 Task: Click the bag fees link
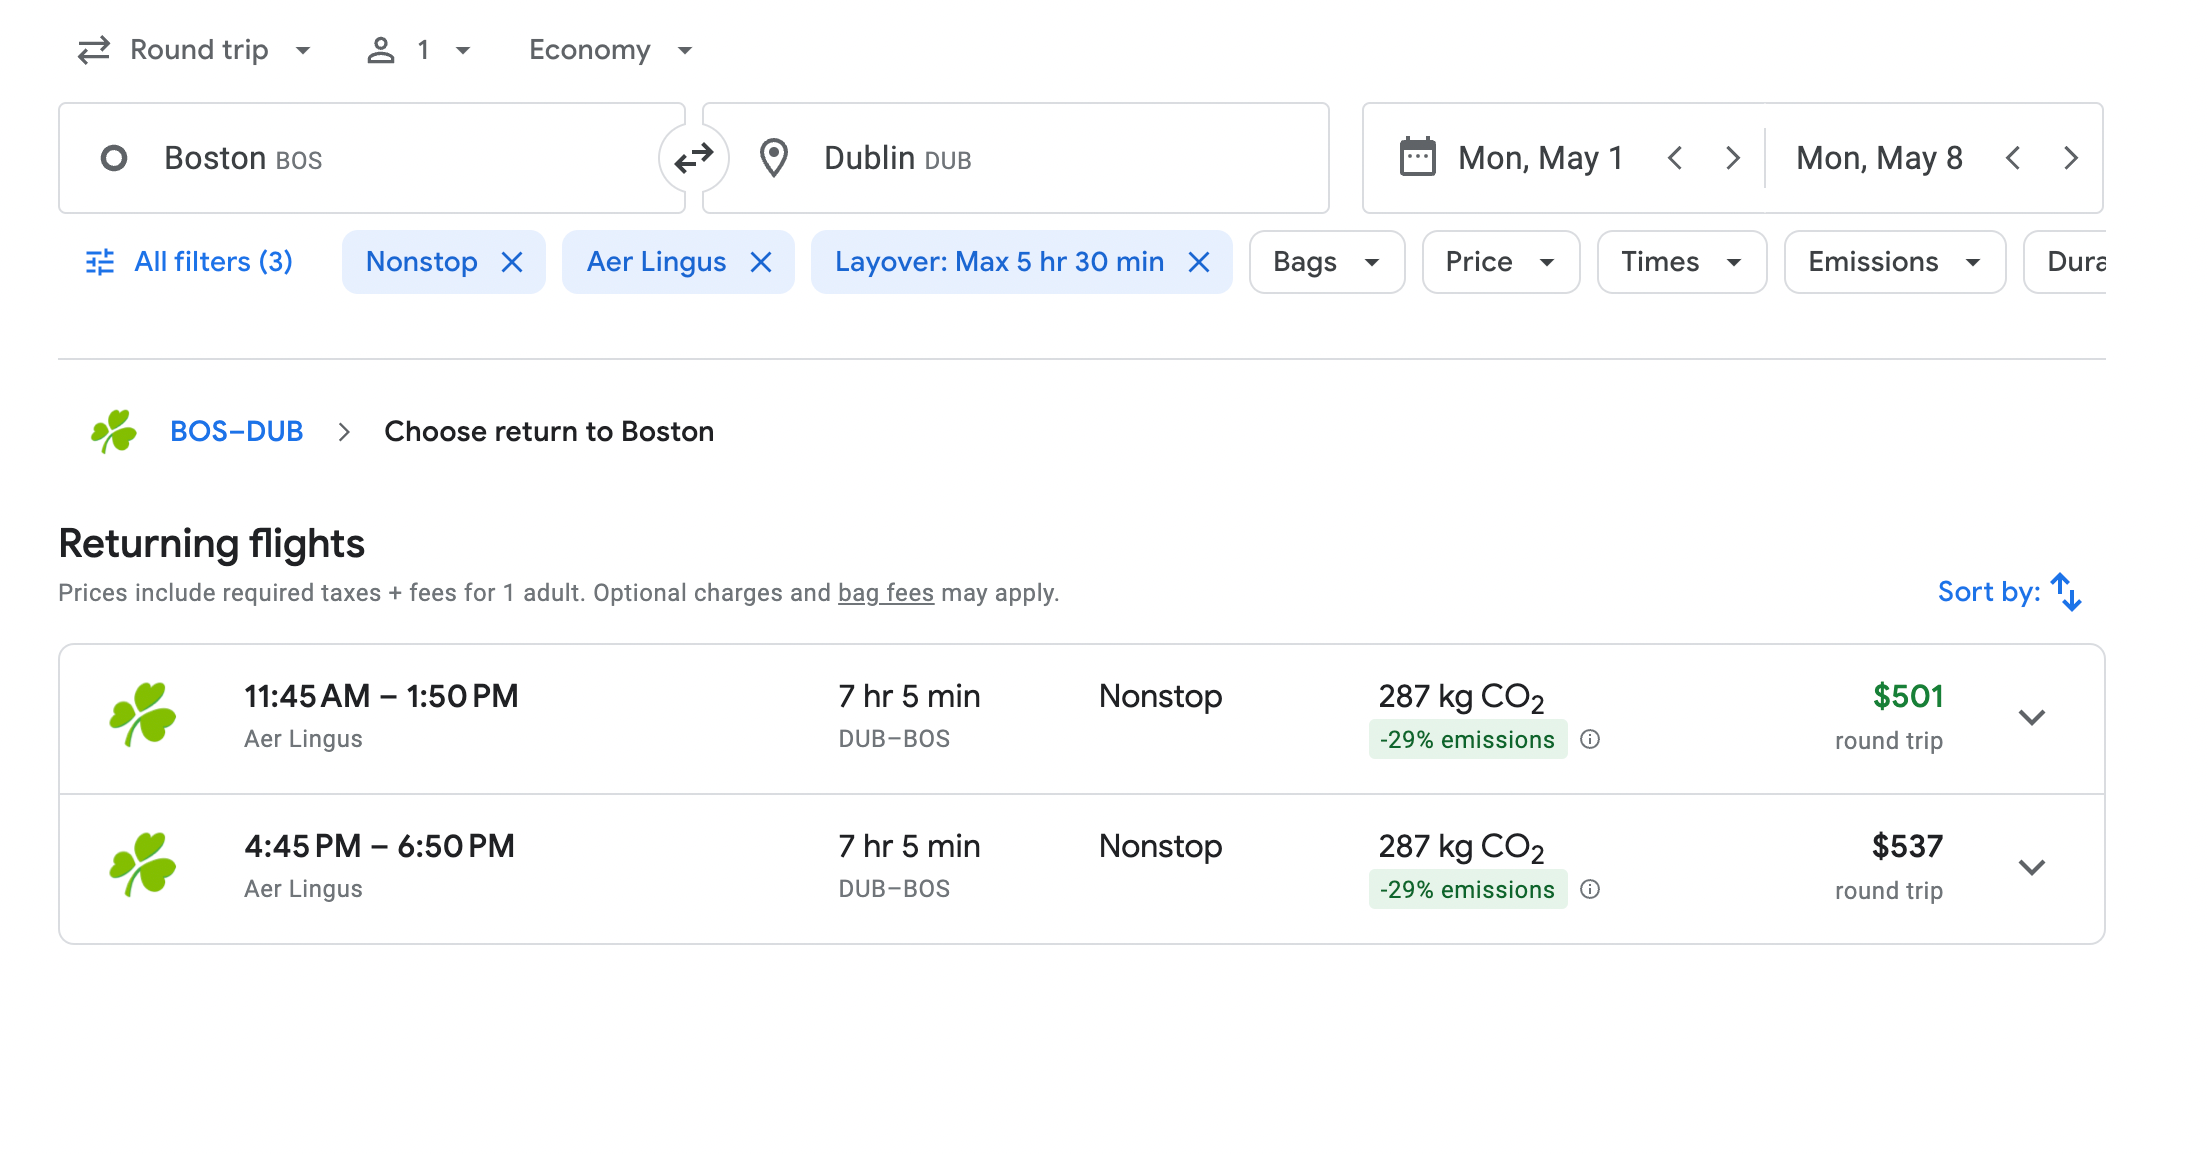click(x=885, y=593)
